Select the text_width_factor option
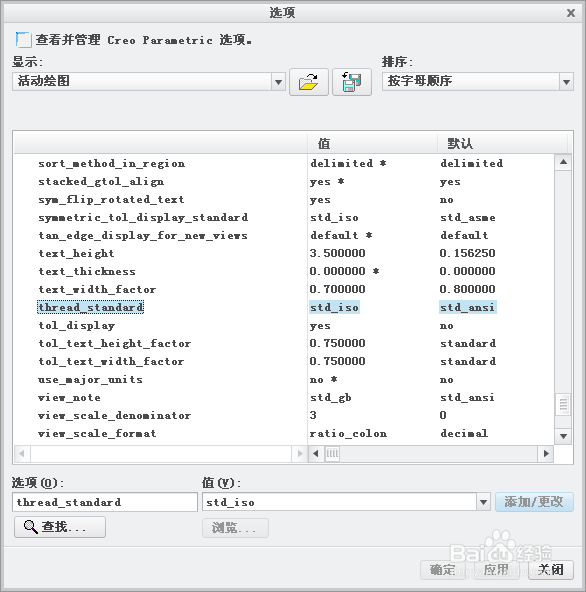This screenshot has width=586, height=592. (97, 290)
